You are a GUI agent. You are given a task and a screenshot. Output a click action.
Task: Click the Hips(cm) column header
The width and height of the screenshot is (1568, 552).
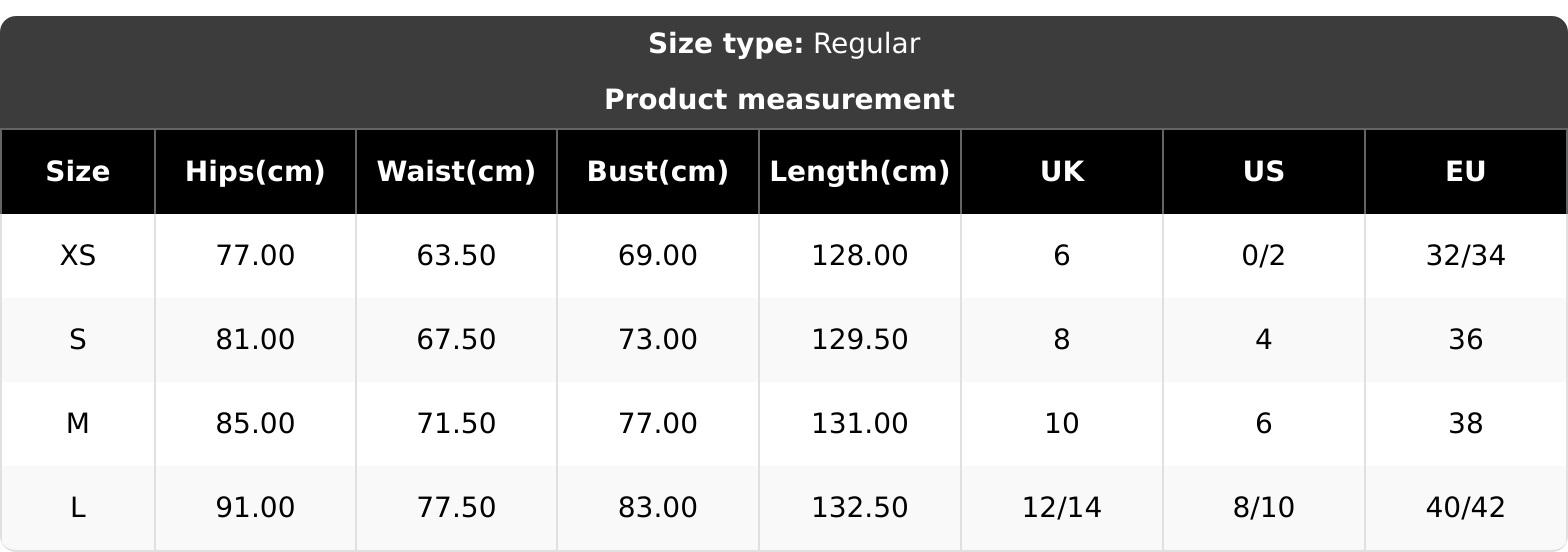[x=255, y=172]
